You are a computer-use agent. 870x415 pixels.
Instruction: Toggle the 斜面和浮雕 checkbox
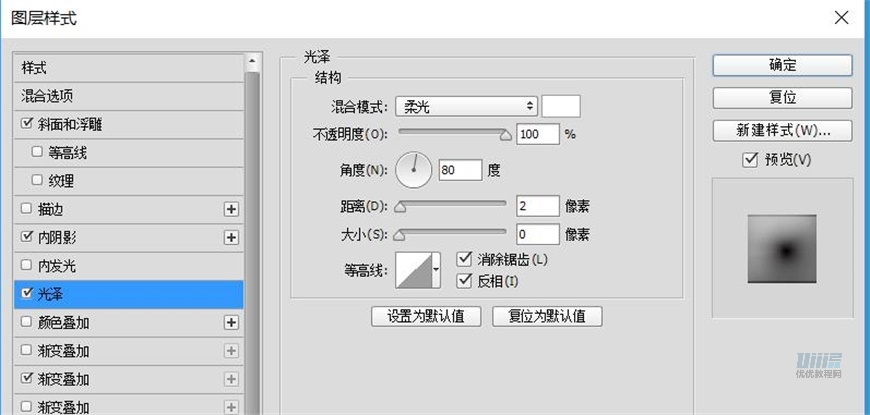tap(27, 125)
